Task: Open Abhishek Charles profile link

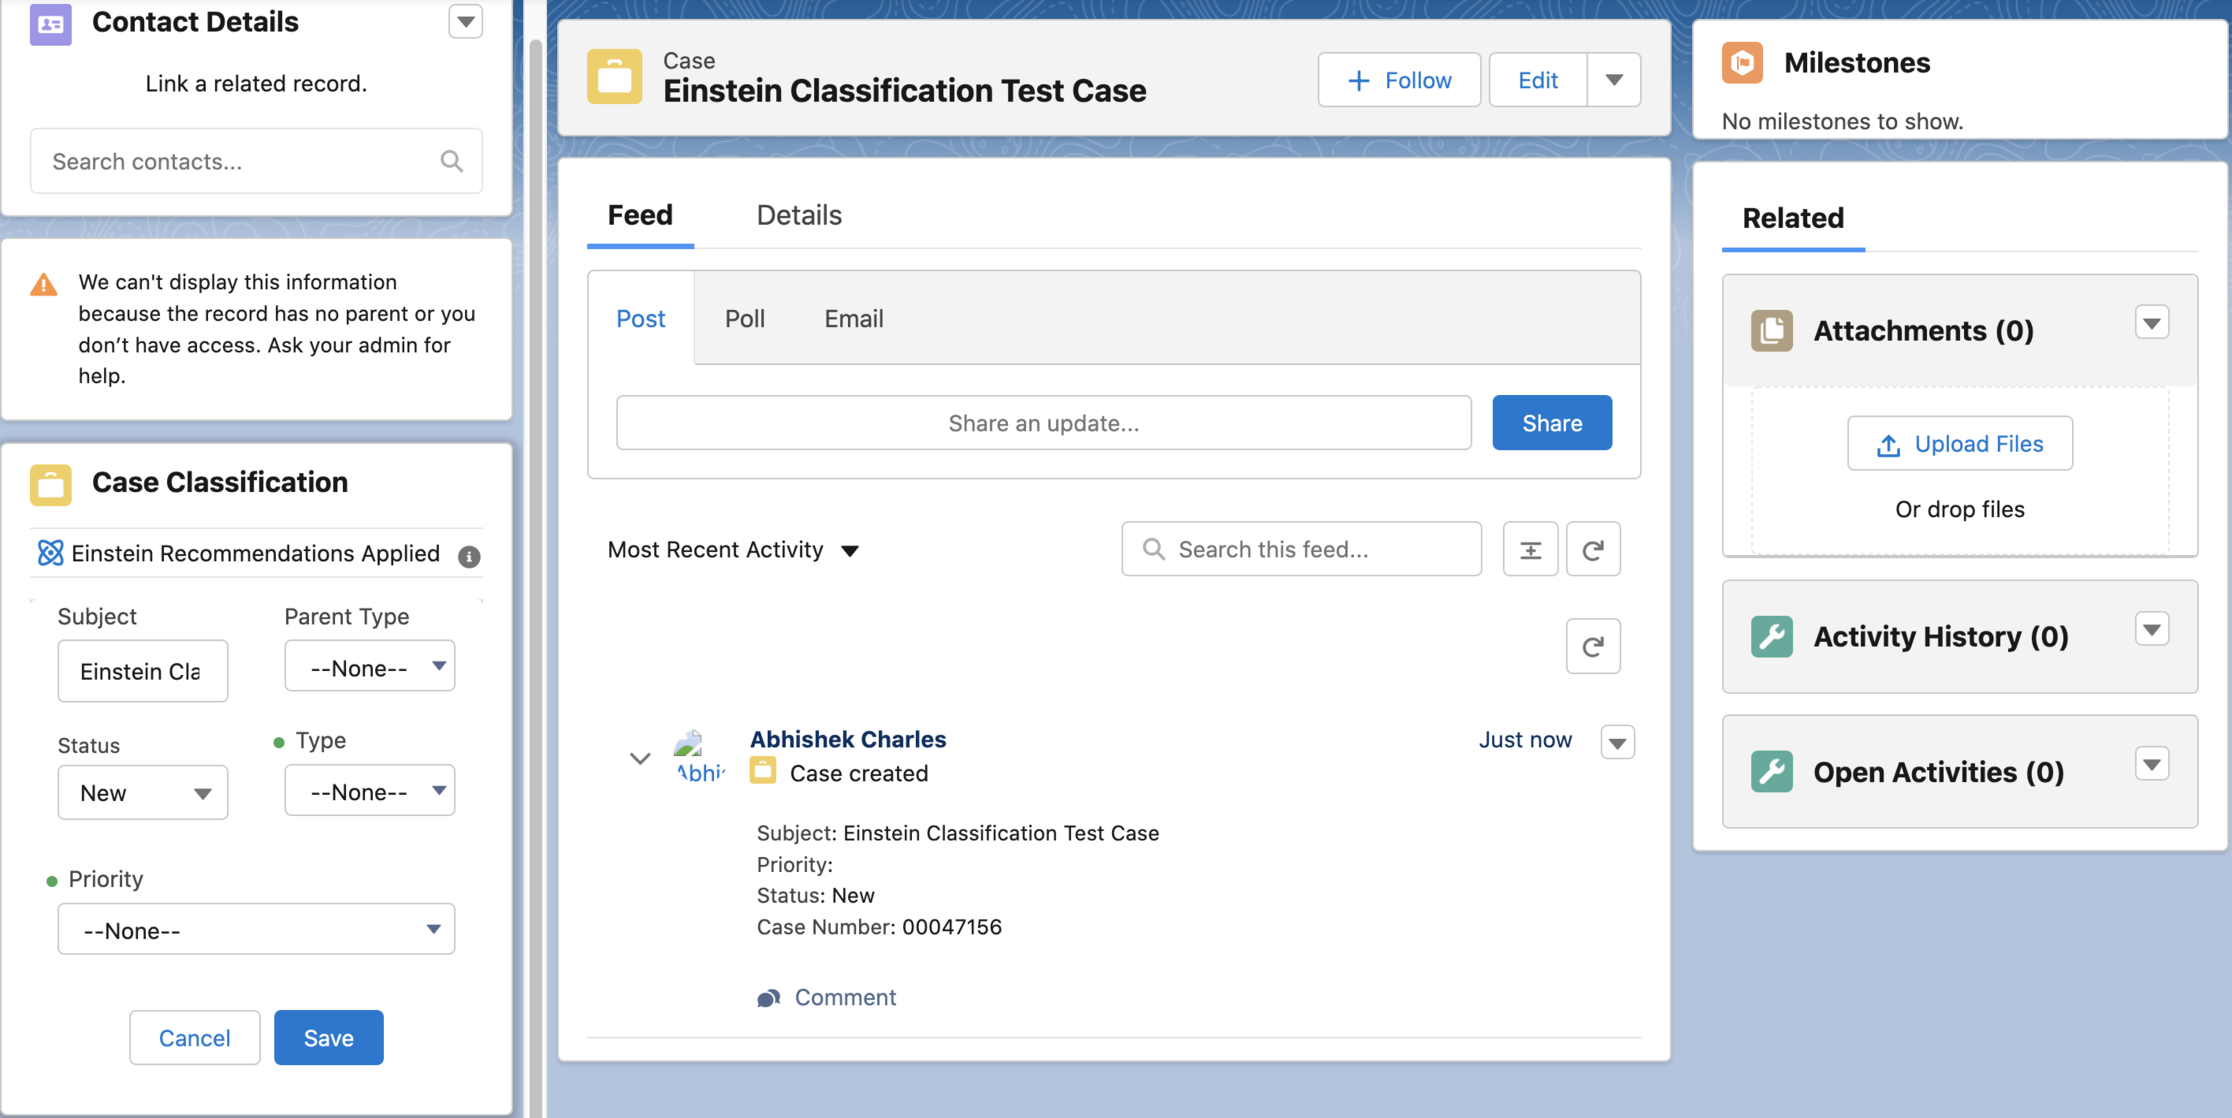Action: [x=847, y=739]
